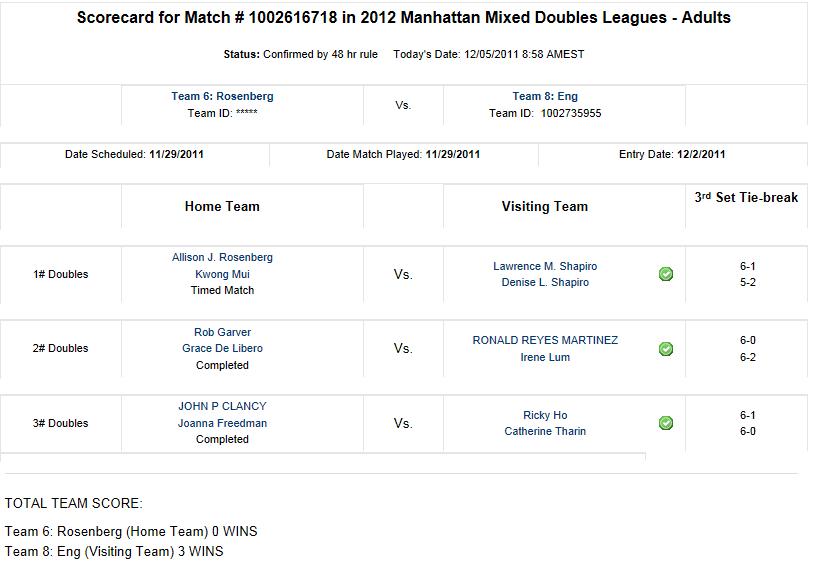818x576 pixels.
Task: Open the Team 6: Rosenberg link
Action: pos(222,96)
